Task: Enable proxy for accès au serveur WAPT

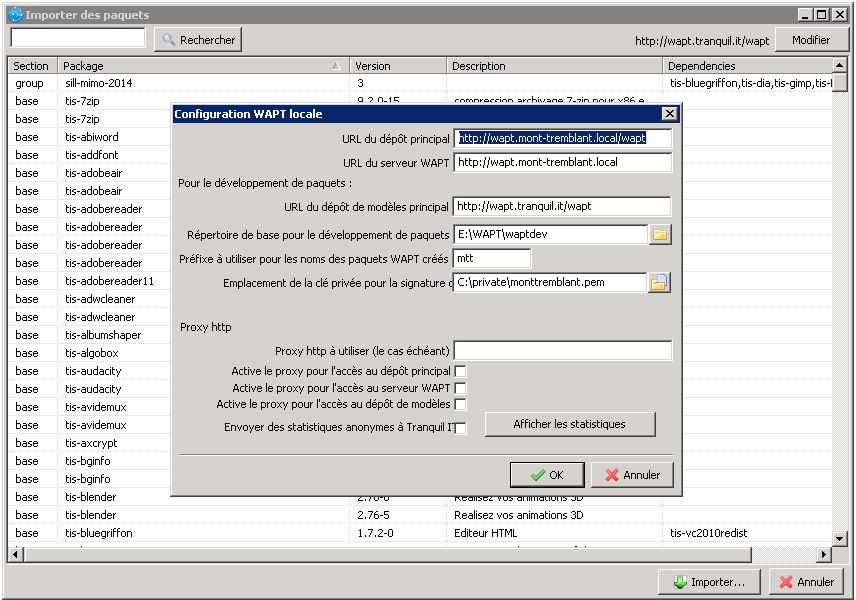Action: (x=460, y=388)
